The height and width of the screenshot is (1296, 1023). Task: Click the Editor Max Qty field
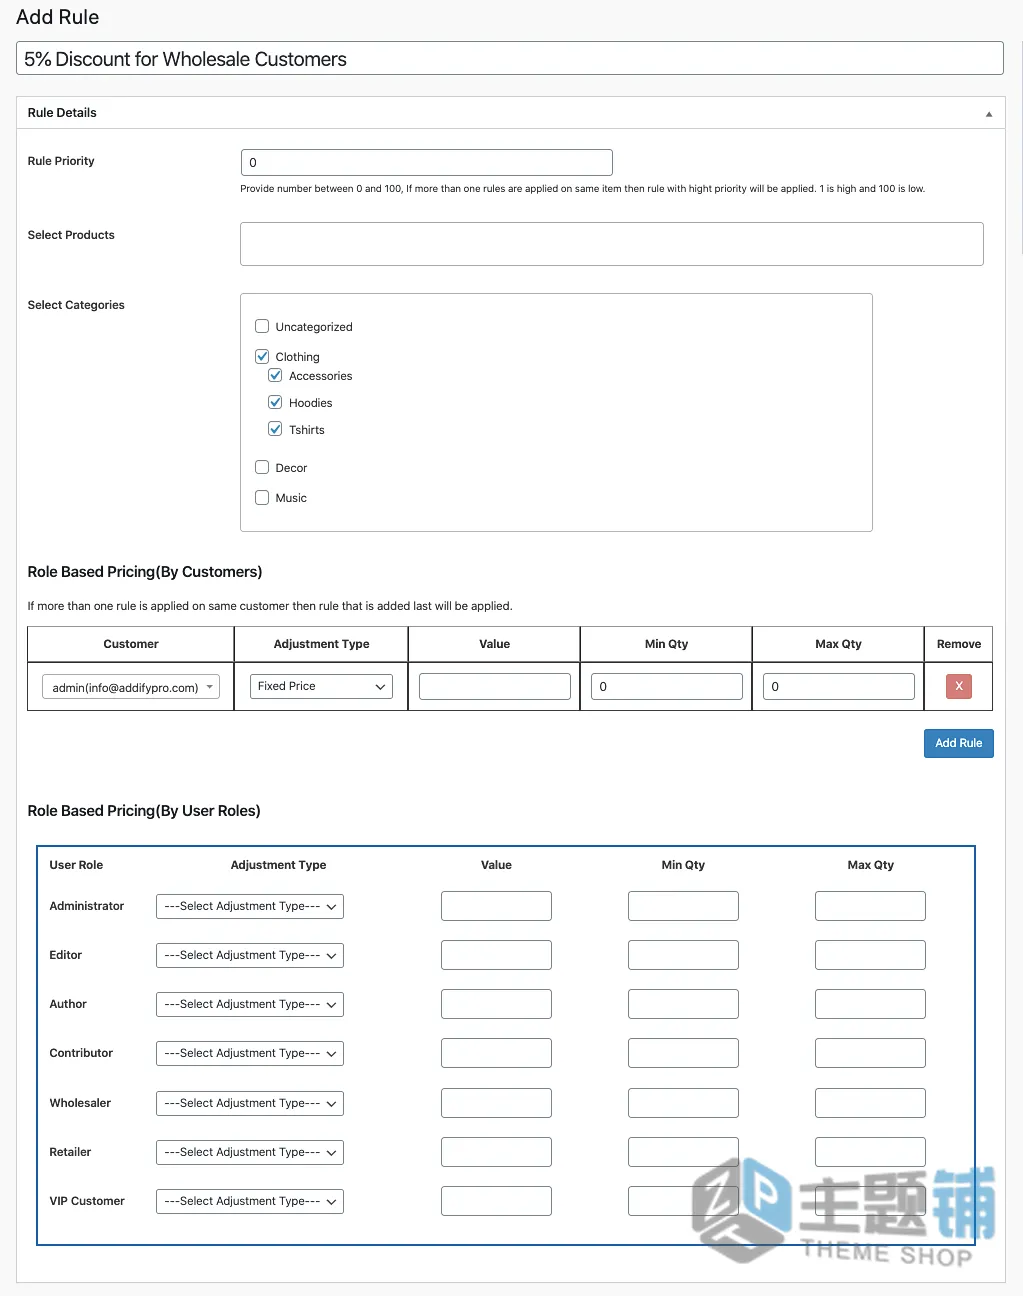[x=870, y=955]
